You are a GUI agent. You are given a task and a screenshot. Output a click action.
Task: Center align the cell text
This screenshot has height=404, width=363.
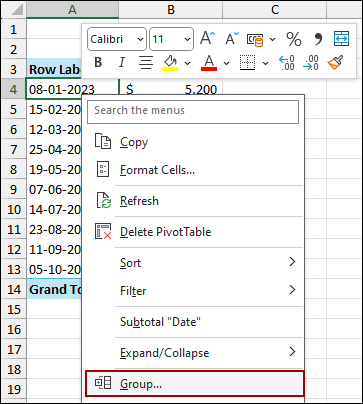coord(146,62)
